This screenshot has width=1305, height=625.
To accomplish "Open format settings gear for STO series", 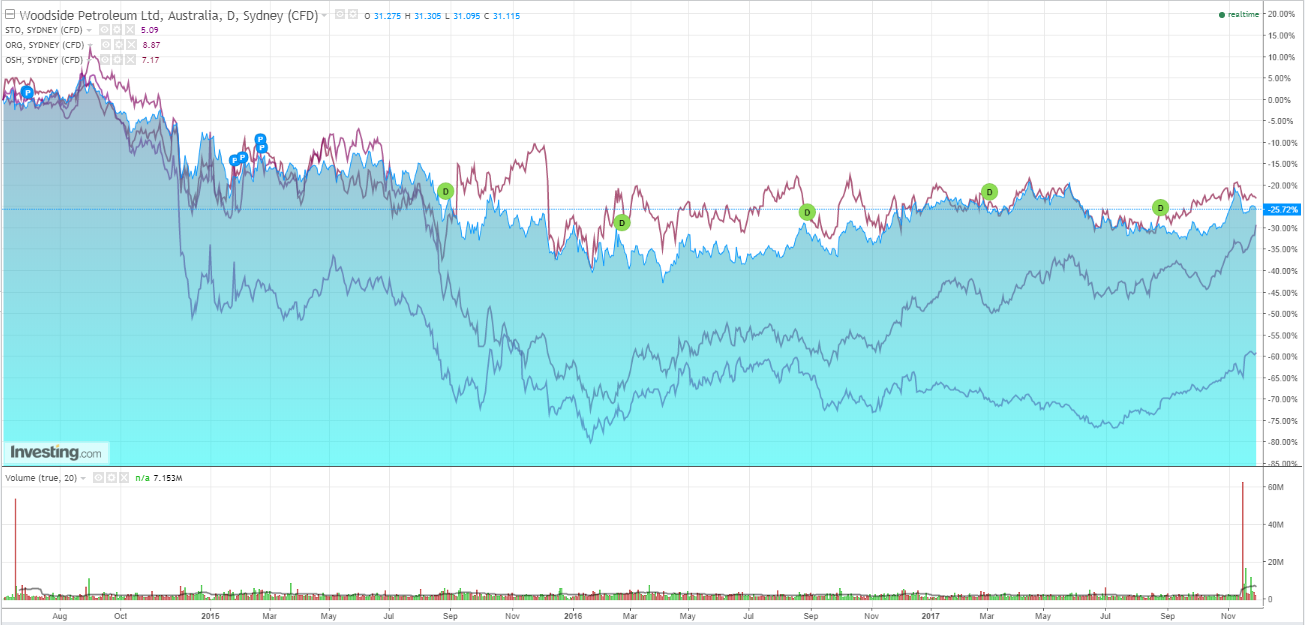I will pyautogui.click(x=117, y=30).
